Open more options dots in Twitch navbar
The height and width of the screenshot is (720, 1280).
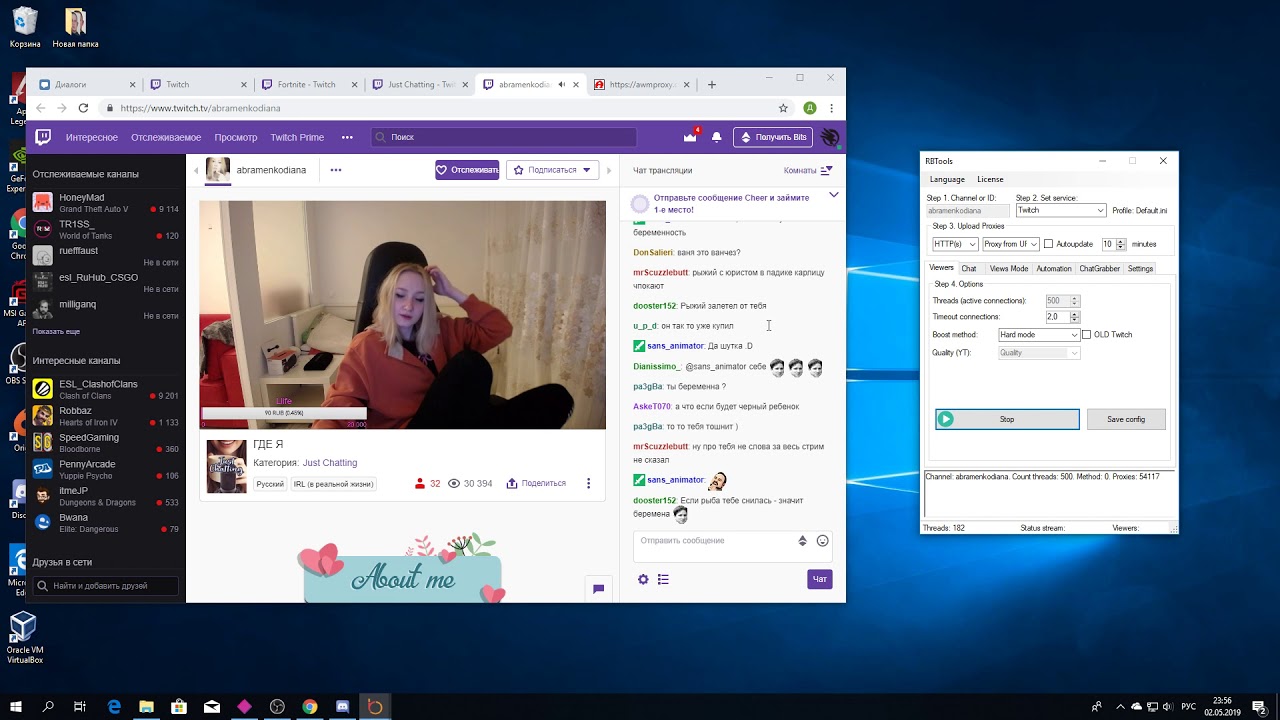(347, 137)
